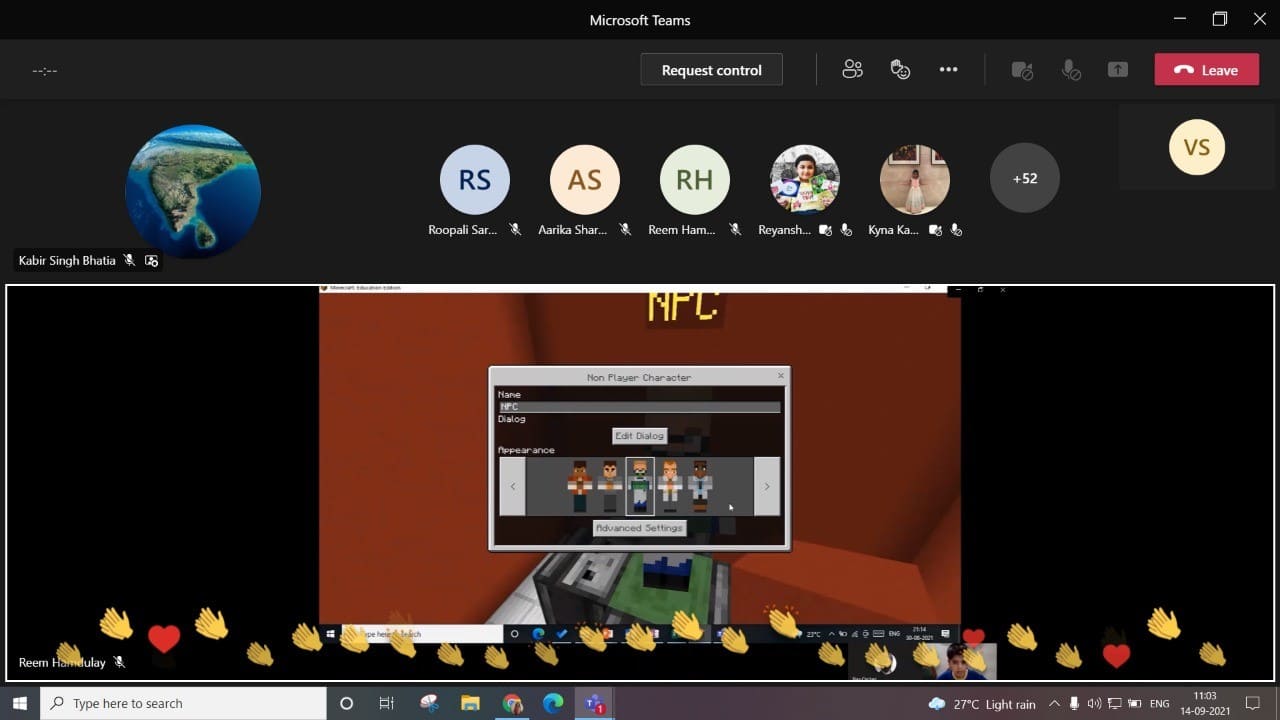The width and height of the screenshot is (1280, 720).
Task: Expand the hidden system tray icons
Action: pos(1053,704)
